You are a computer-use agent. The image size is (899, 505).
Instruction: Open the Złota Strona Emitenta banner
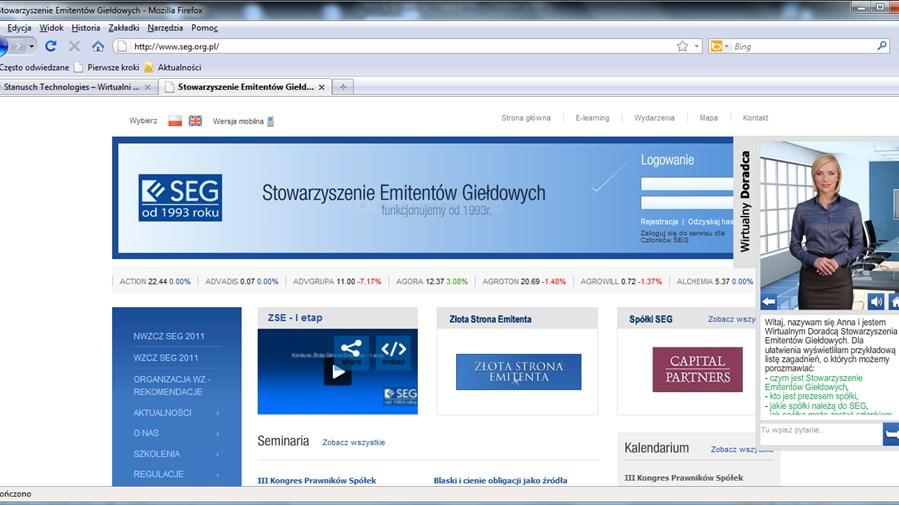point(518,372)
